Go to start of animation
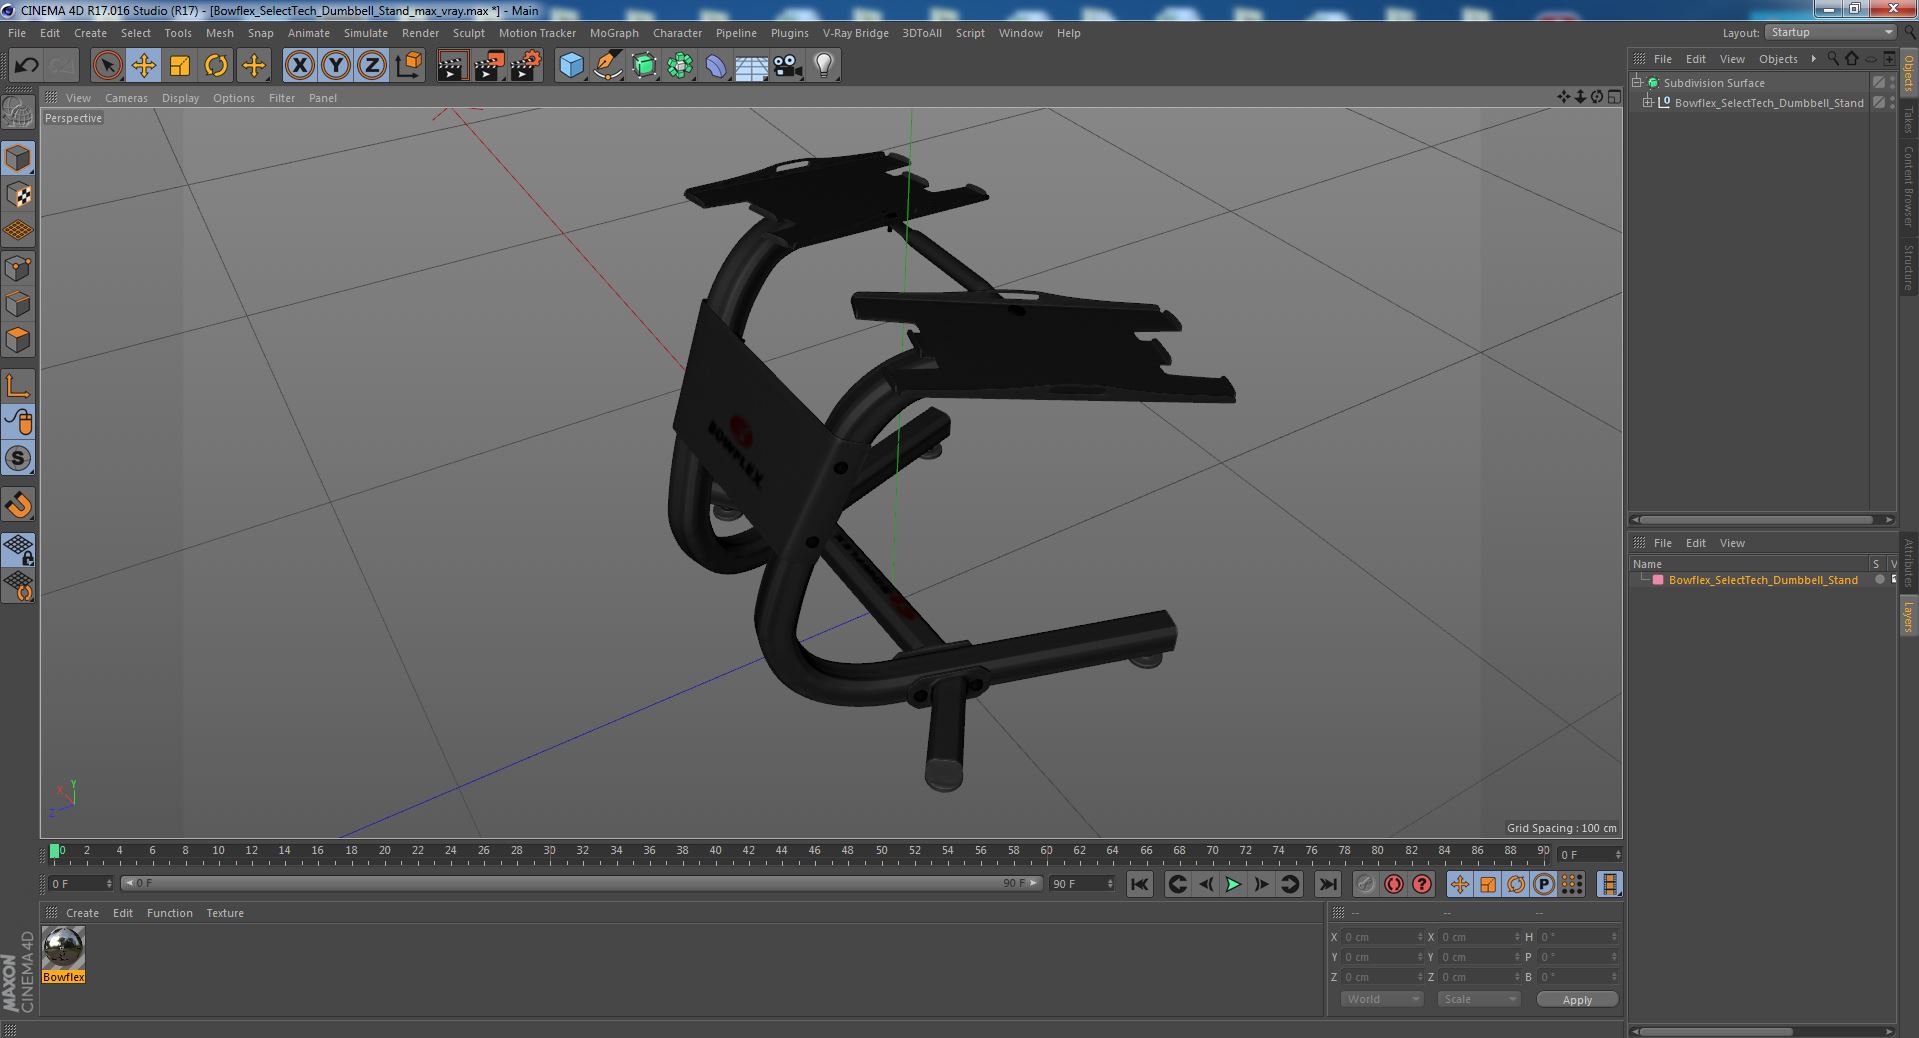Screen dimensions: 1919x1038 pos(1139,884)
